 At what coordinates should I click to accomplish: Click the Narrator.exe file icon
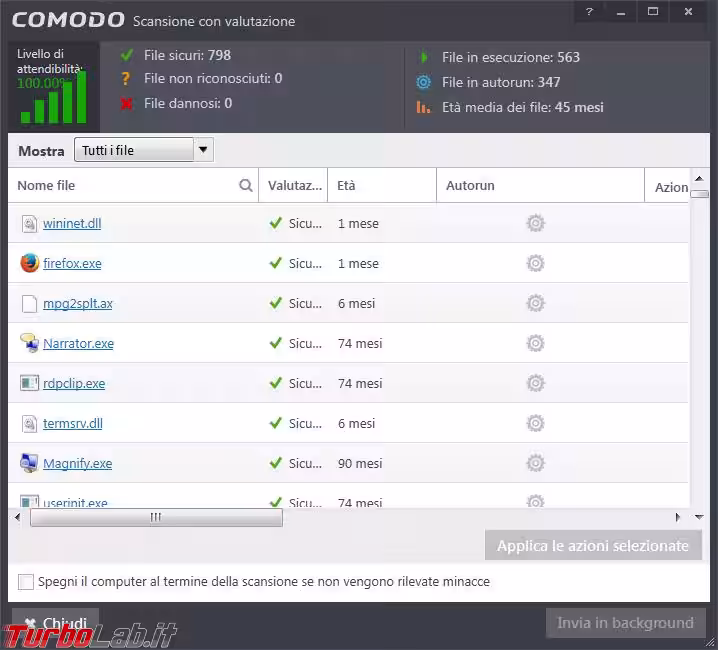(29, 343)
